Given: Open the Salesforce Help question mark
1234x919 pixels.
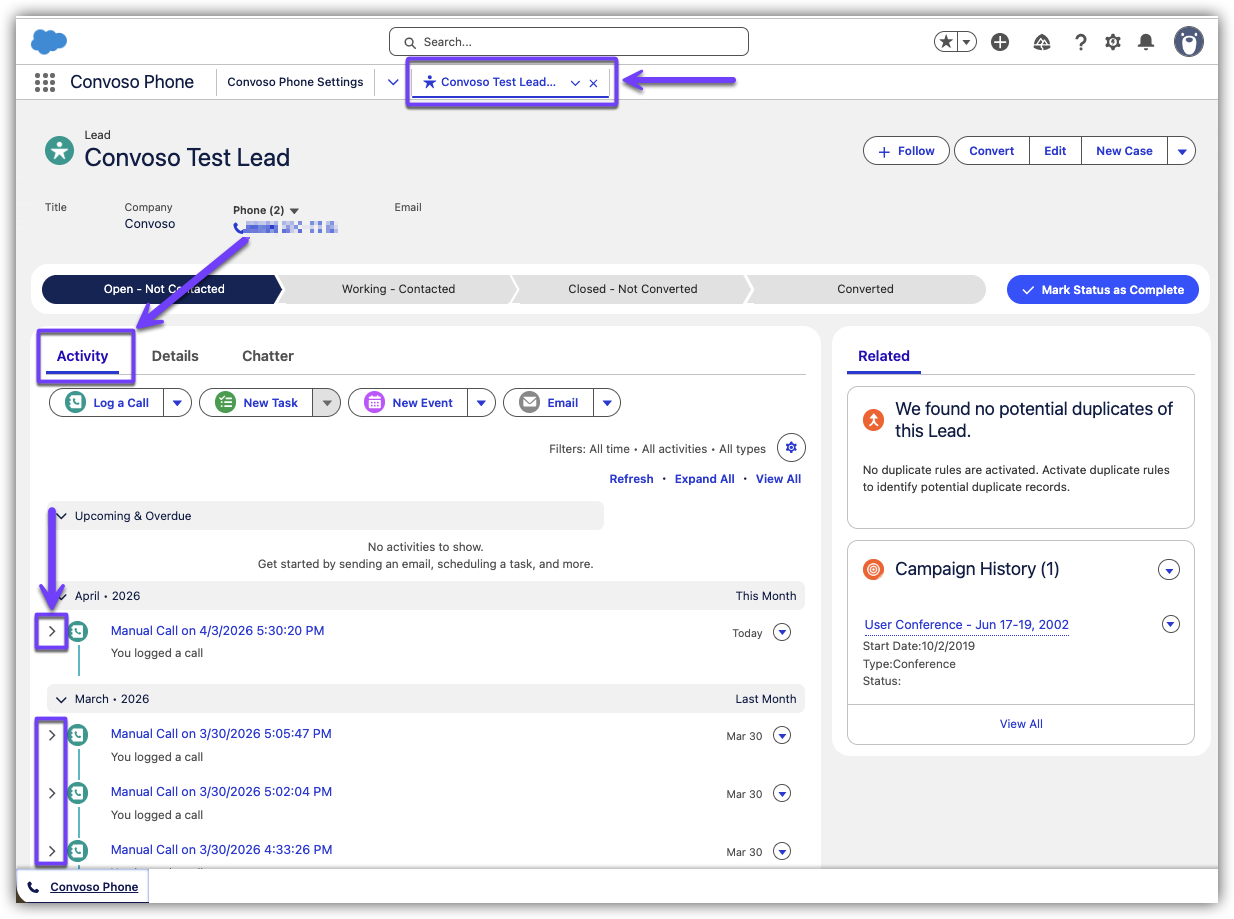Looking at the screenshot, I should 1080,42.
